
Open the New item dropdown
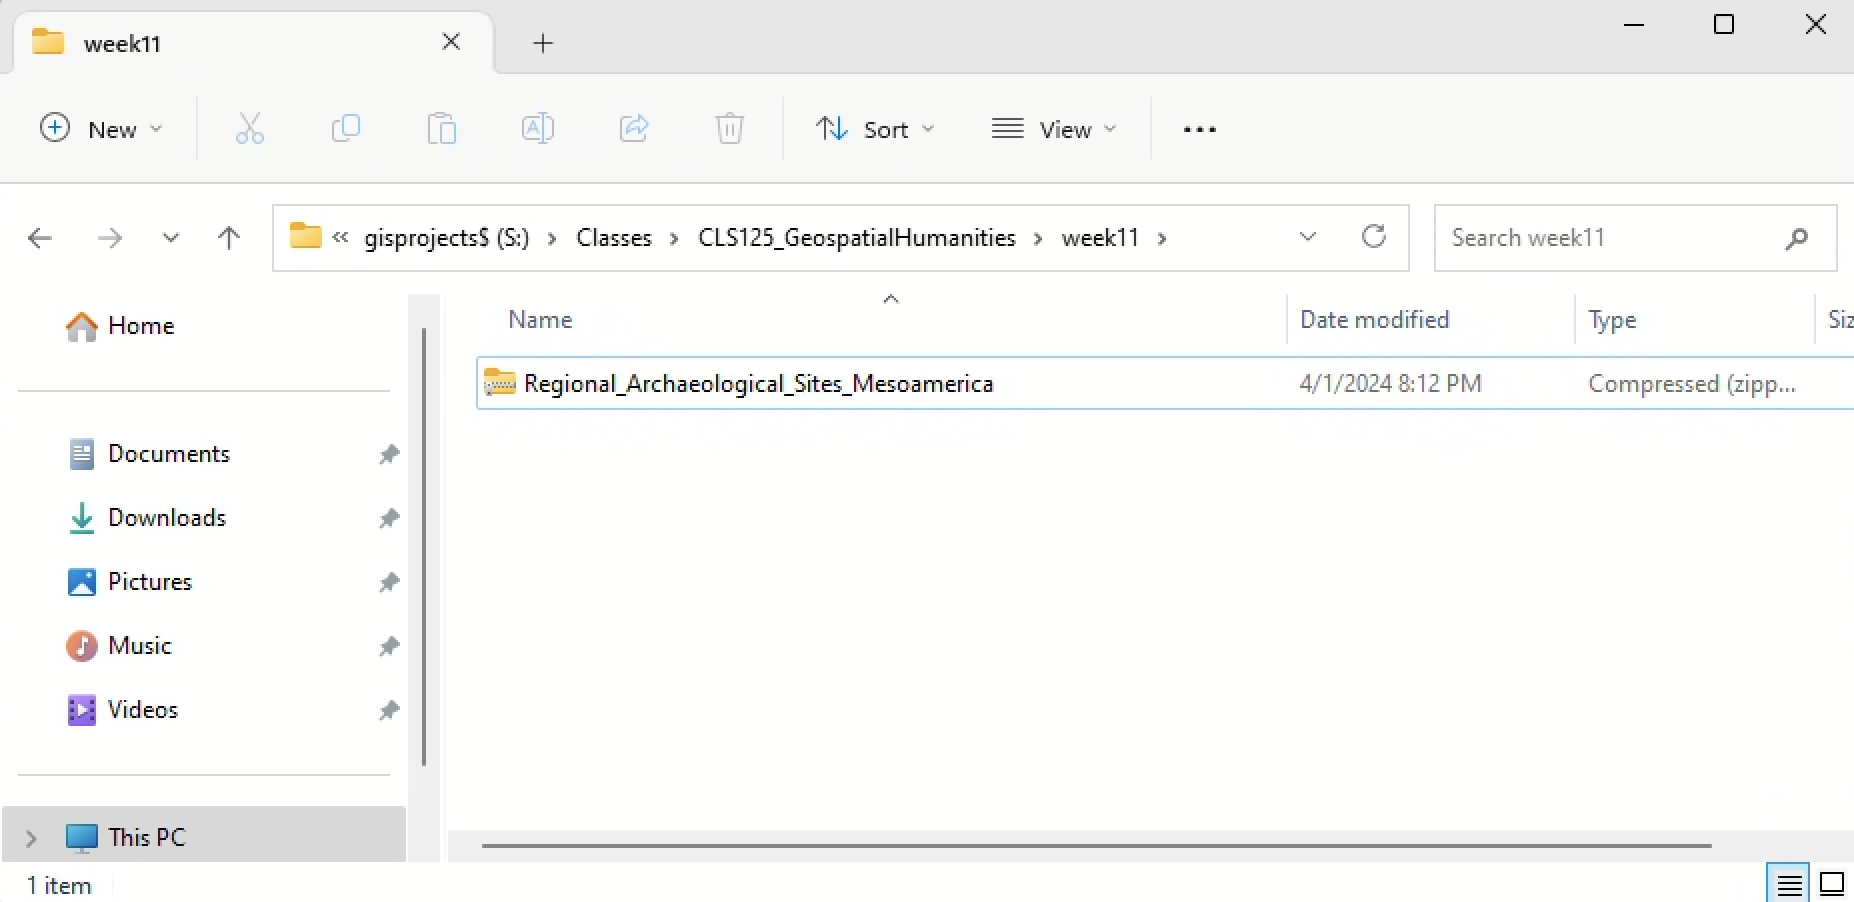pos(100,128)
